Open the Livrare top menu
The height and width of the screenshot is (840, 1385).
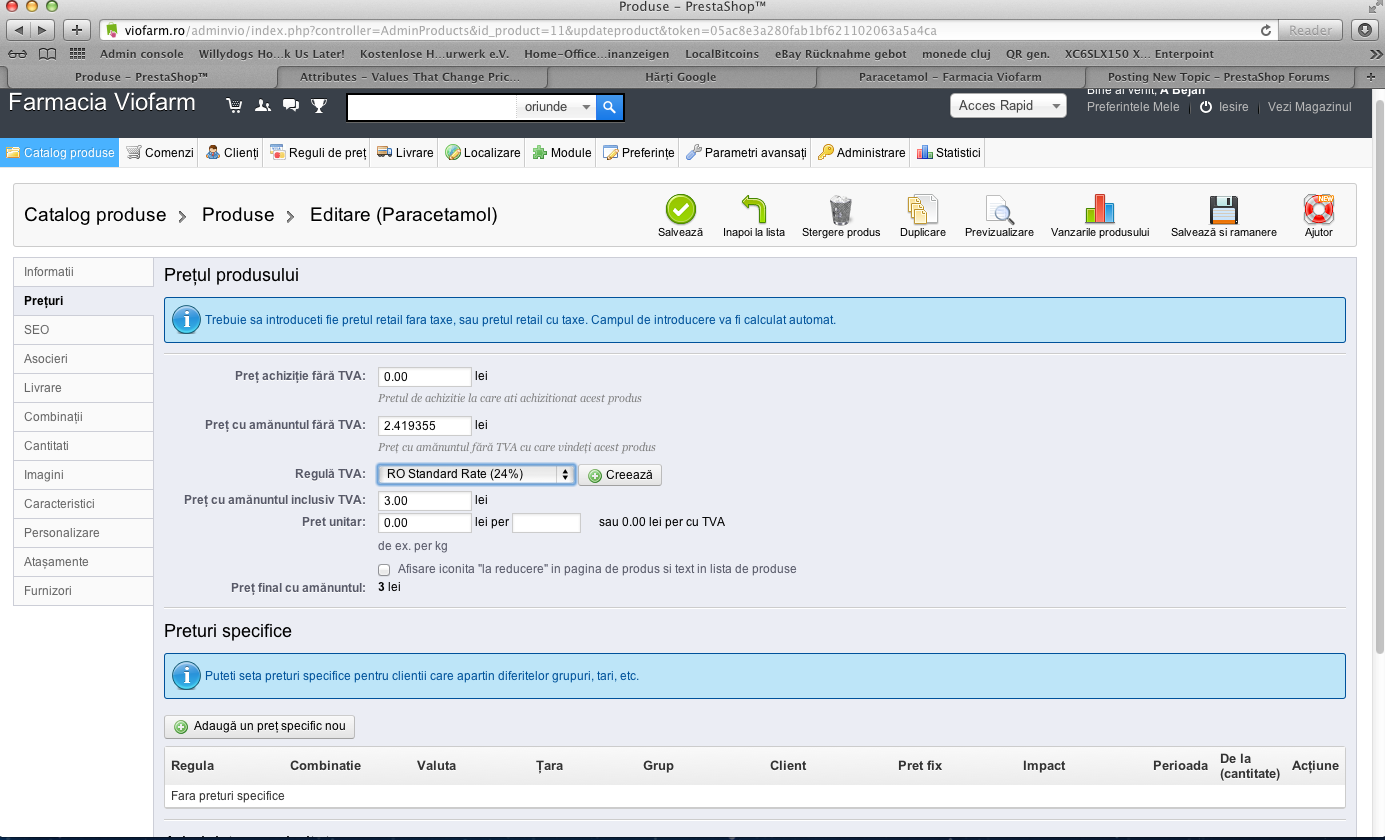point(405,153)
